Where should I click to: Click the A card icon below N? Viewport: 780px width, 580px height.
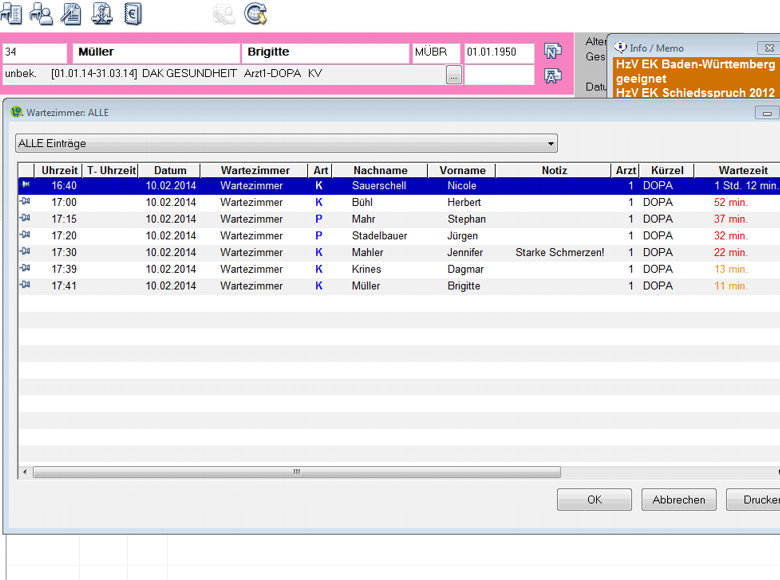pos(552,76)
